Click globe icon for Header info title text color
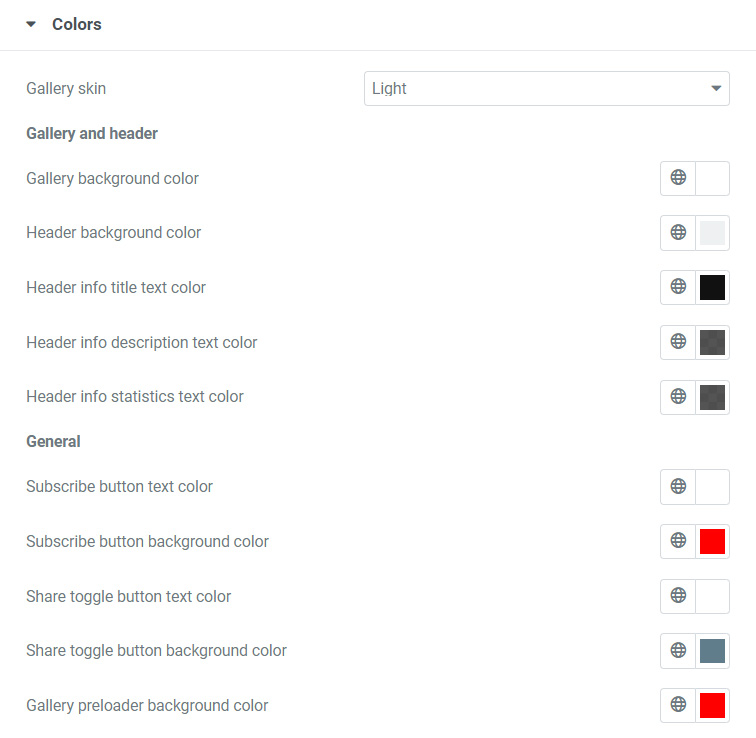 [x=678, y=287]
